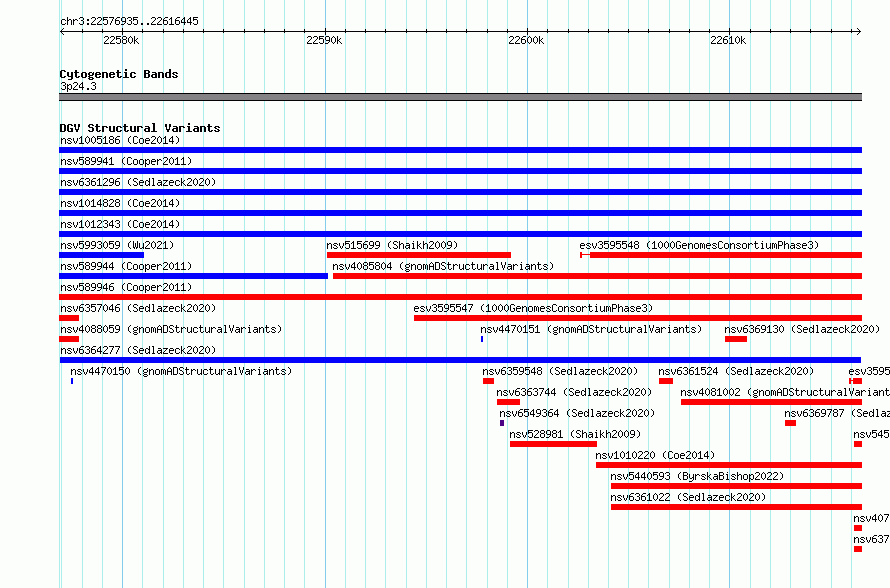
Task: Click the purple nsv6549364 marker
Action: [x=502, y=423]
